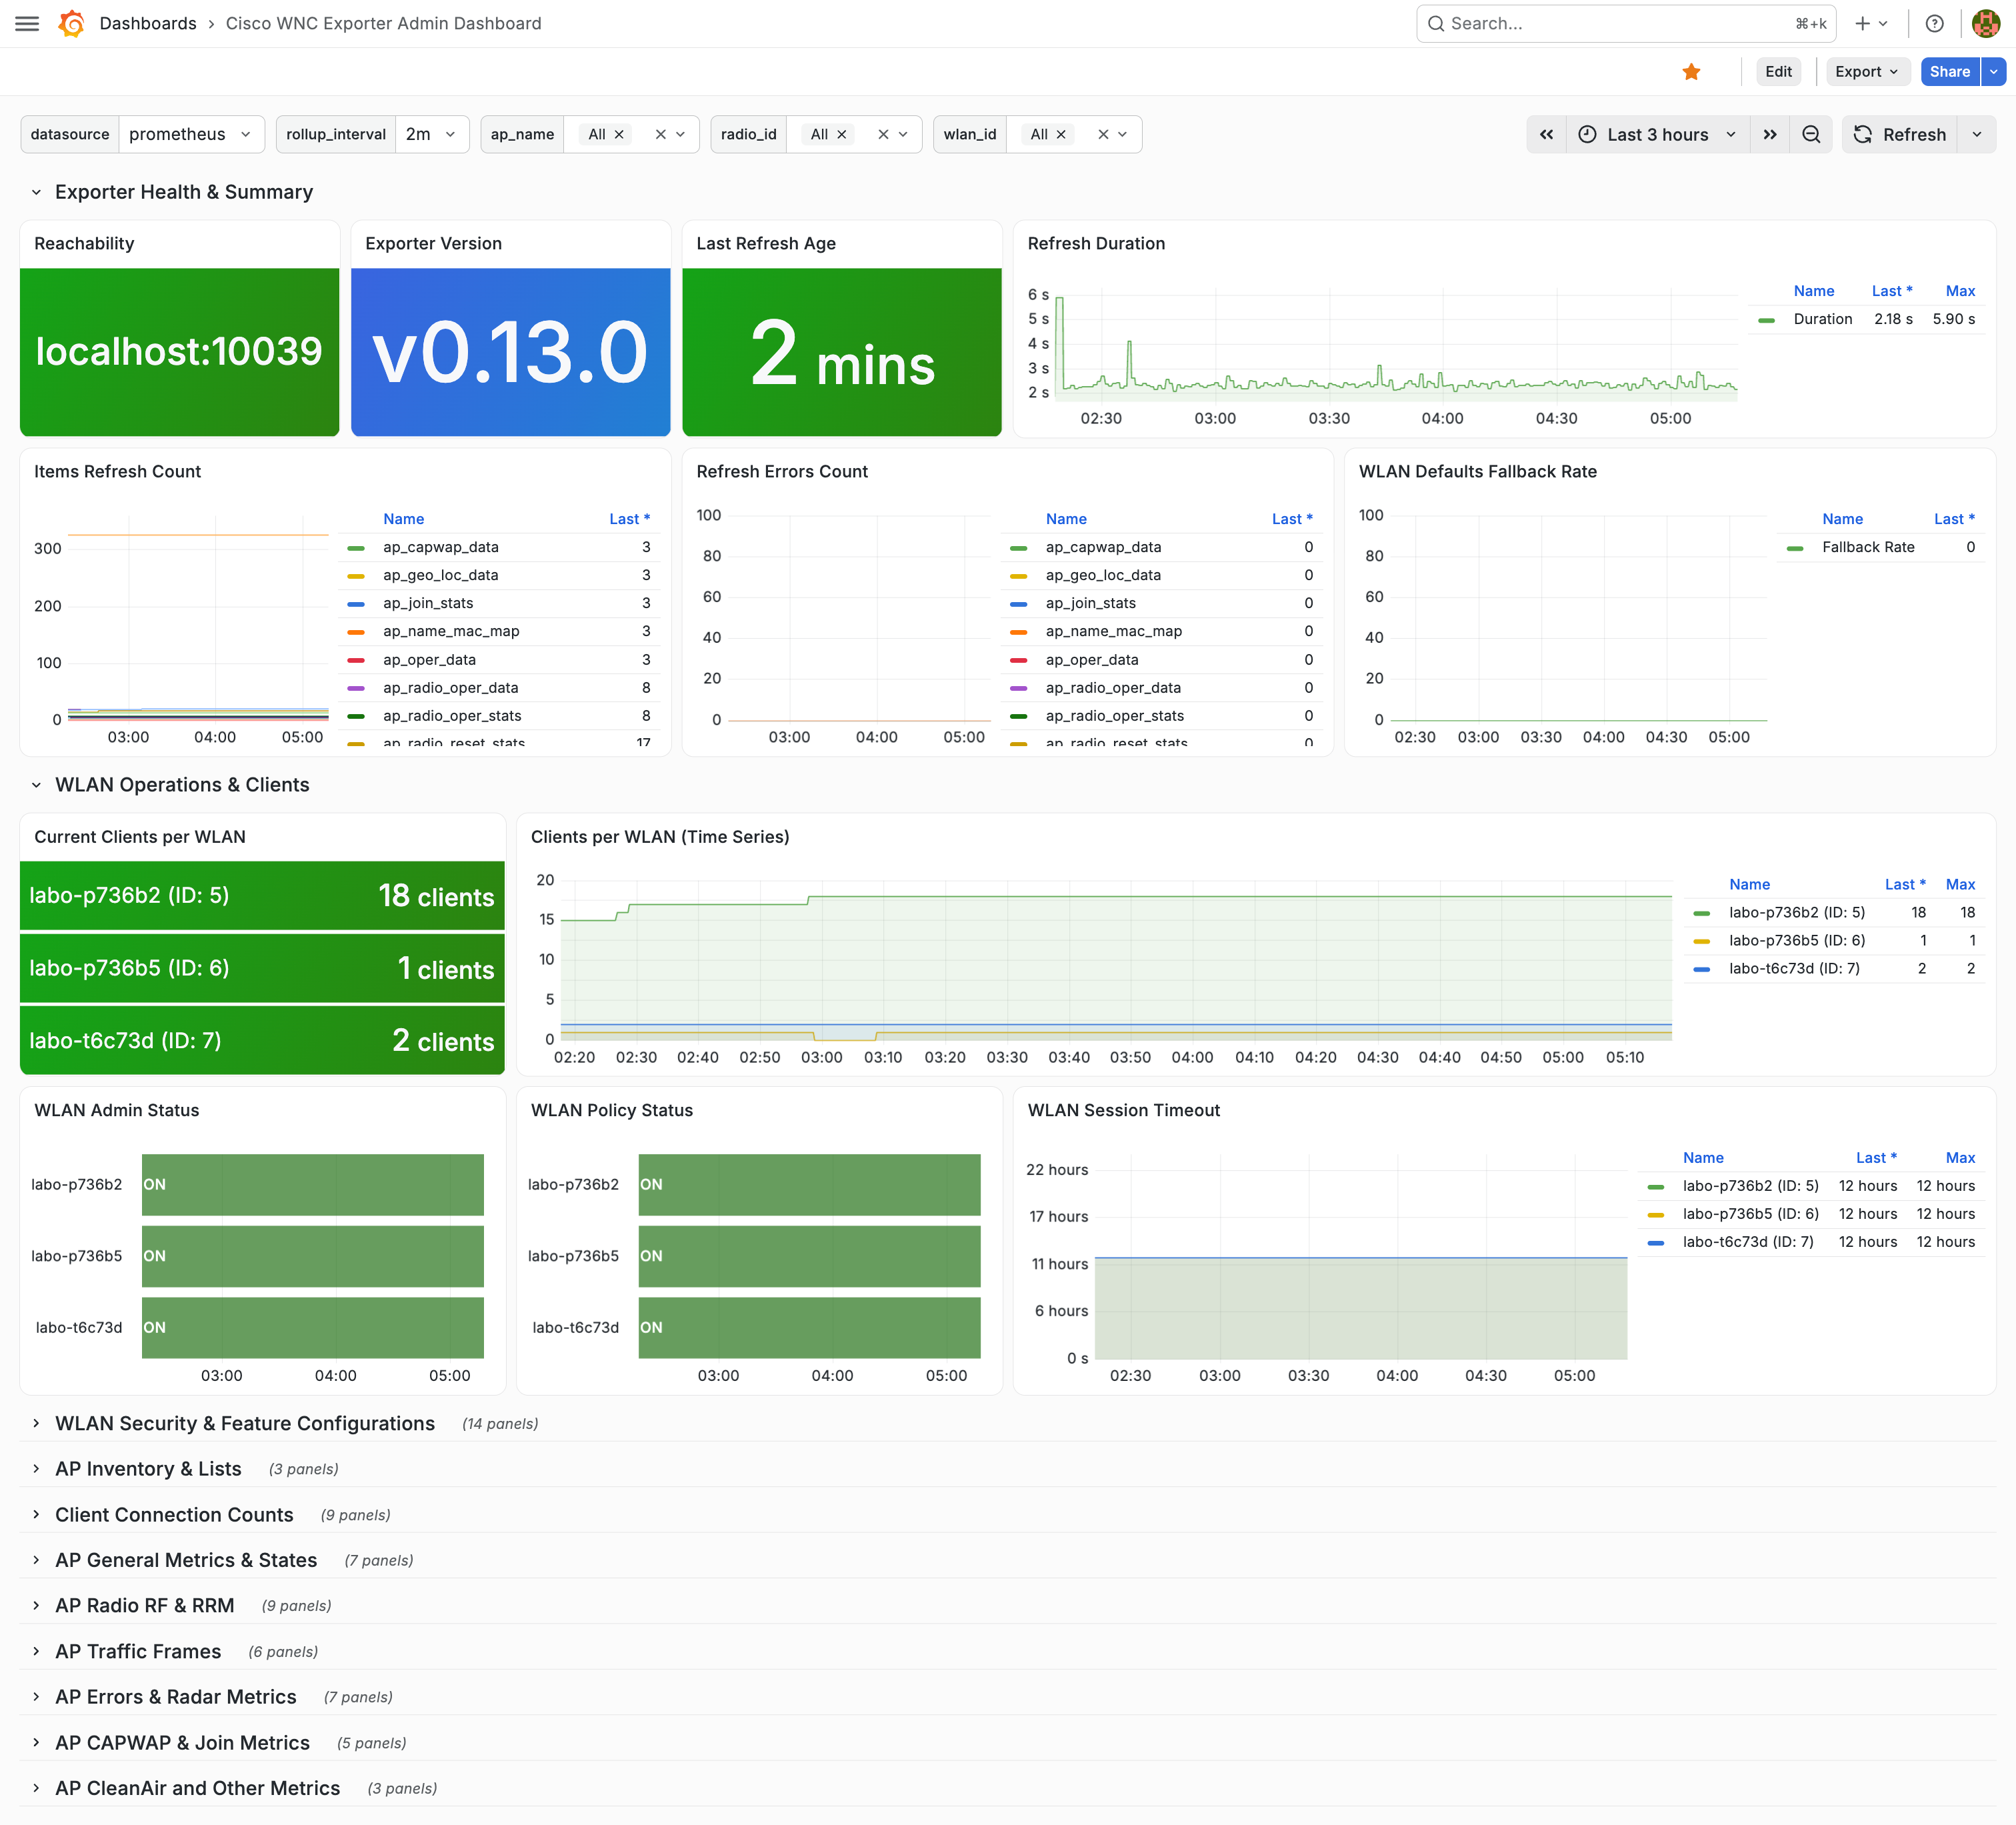This screenshot has height=1825, width=2016.
Task: Clear the ap_name All selection chip
Action: click(x=619, y=134)
